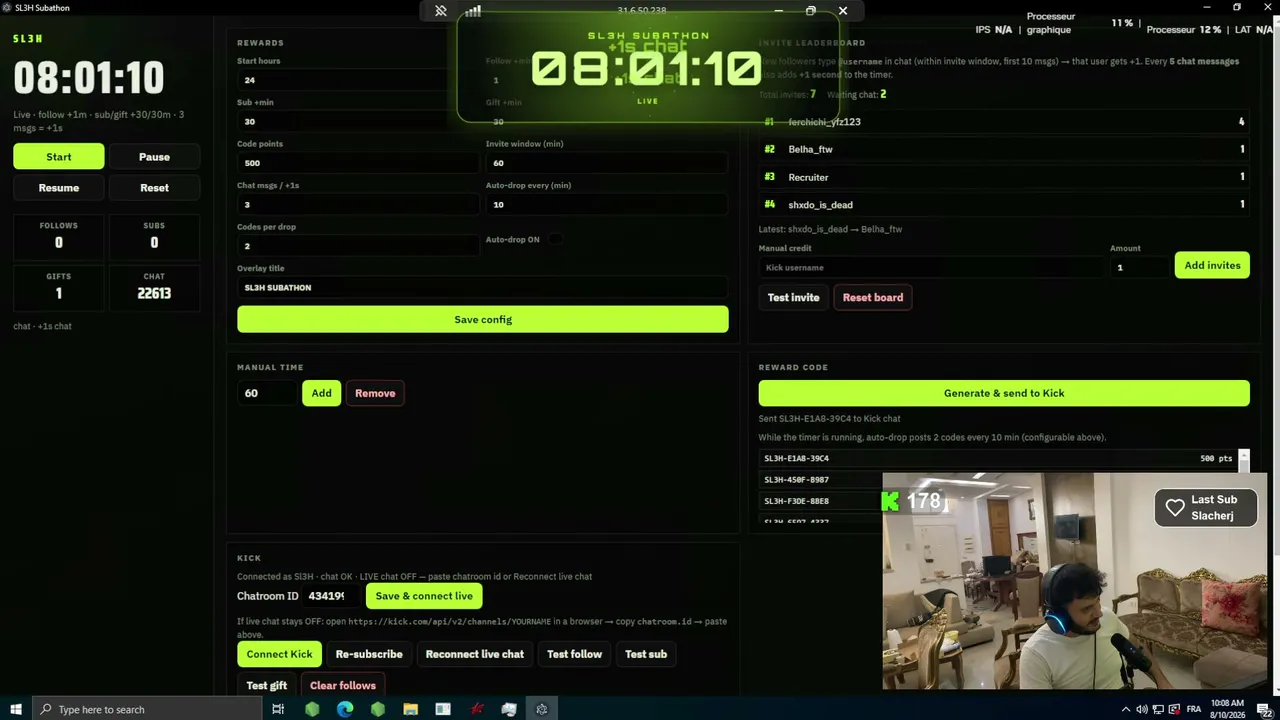1280x720 pixels.
Task: Select reward code SL3H-450F-B987
Action: coord(820,480)
